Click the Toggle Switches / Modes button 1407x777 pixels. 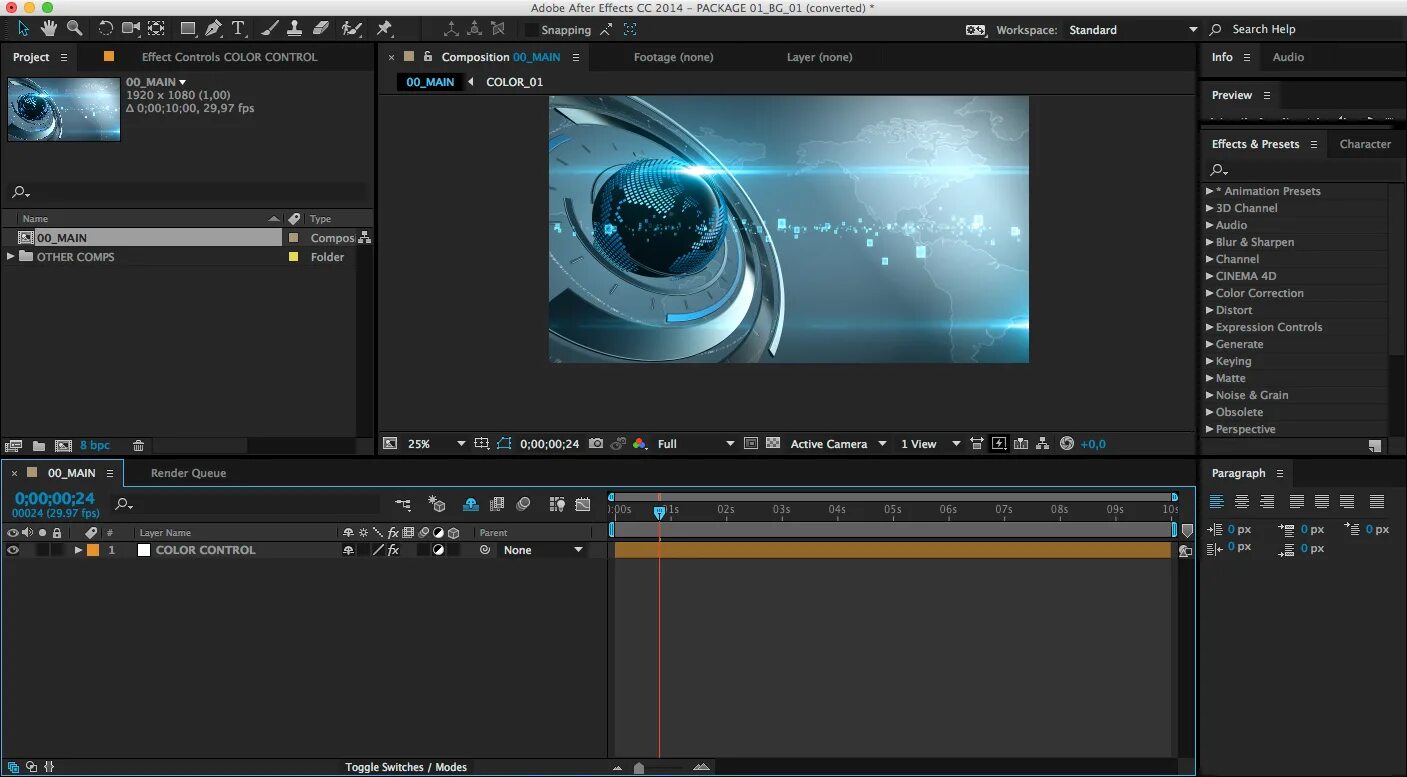tap(406, 767)
